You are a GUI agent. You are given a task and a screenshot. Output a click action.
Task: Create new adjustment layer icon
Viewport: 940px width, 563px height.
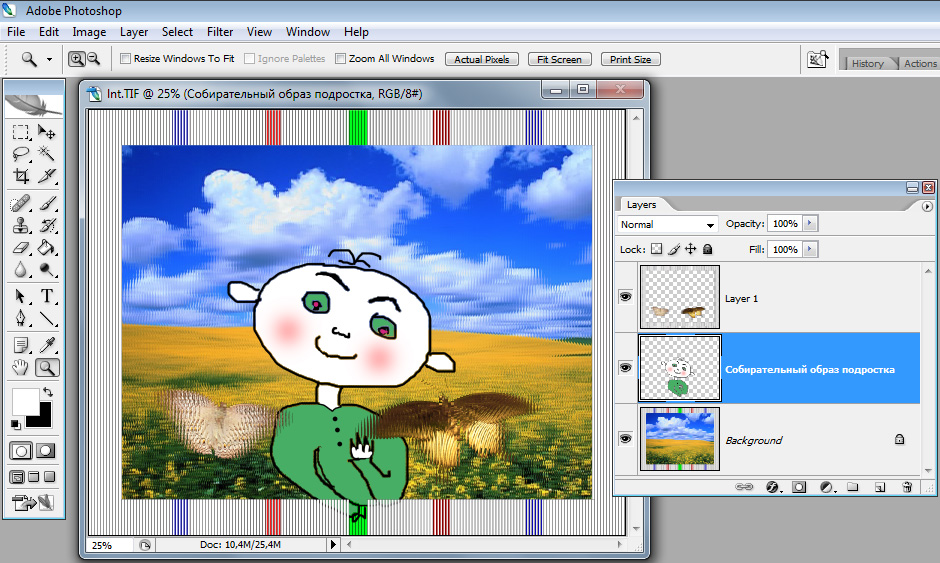coord(827,487)
